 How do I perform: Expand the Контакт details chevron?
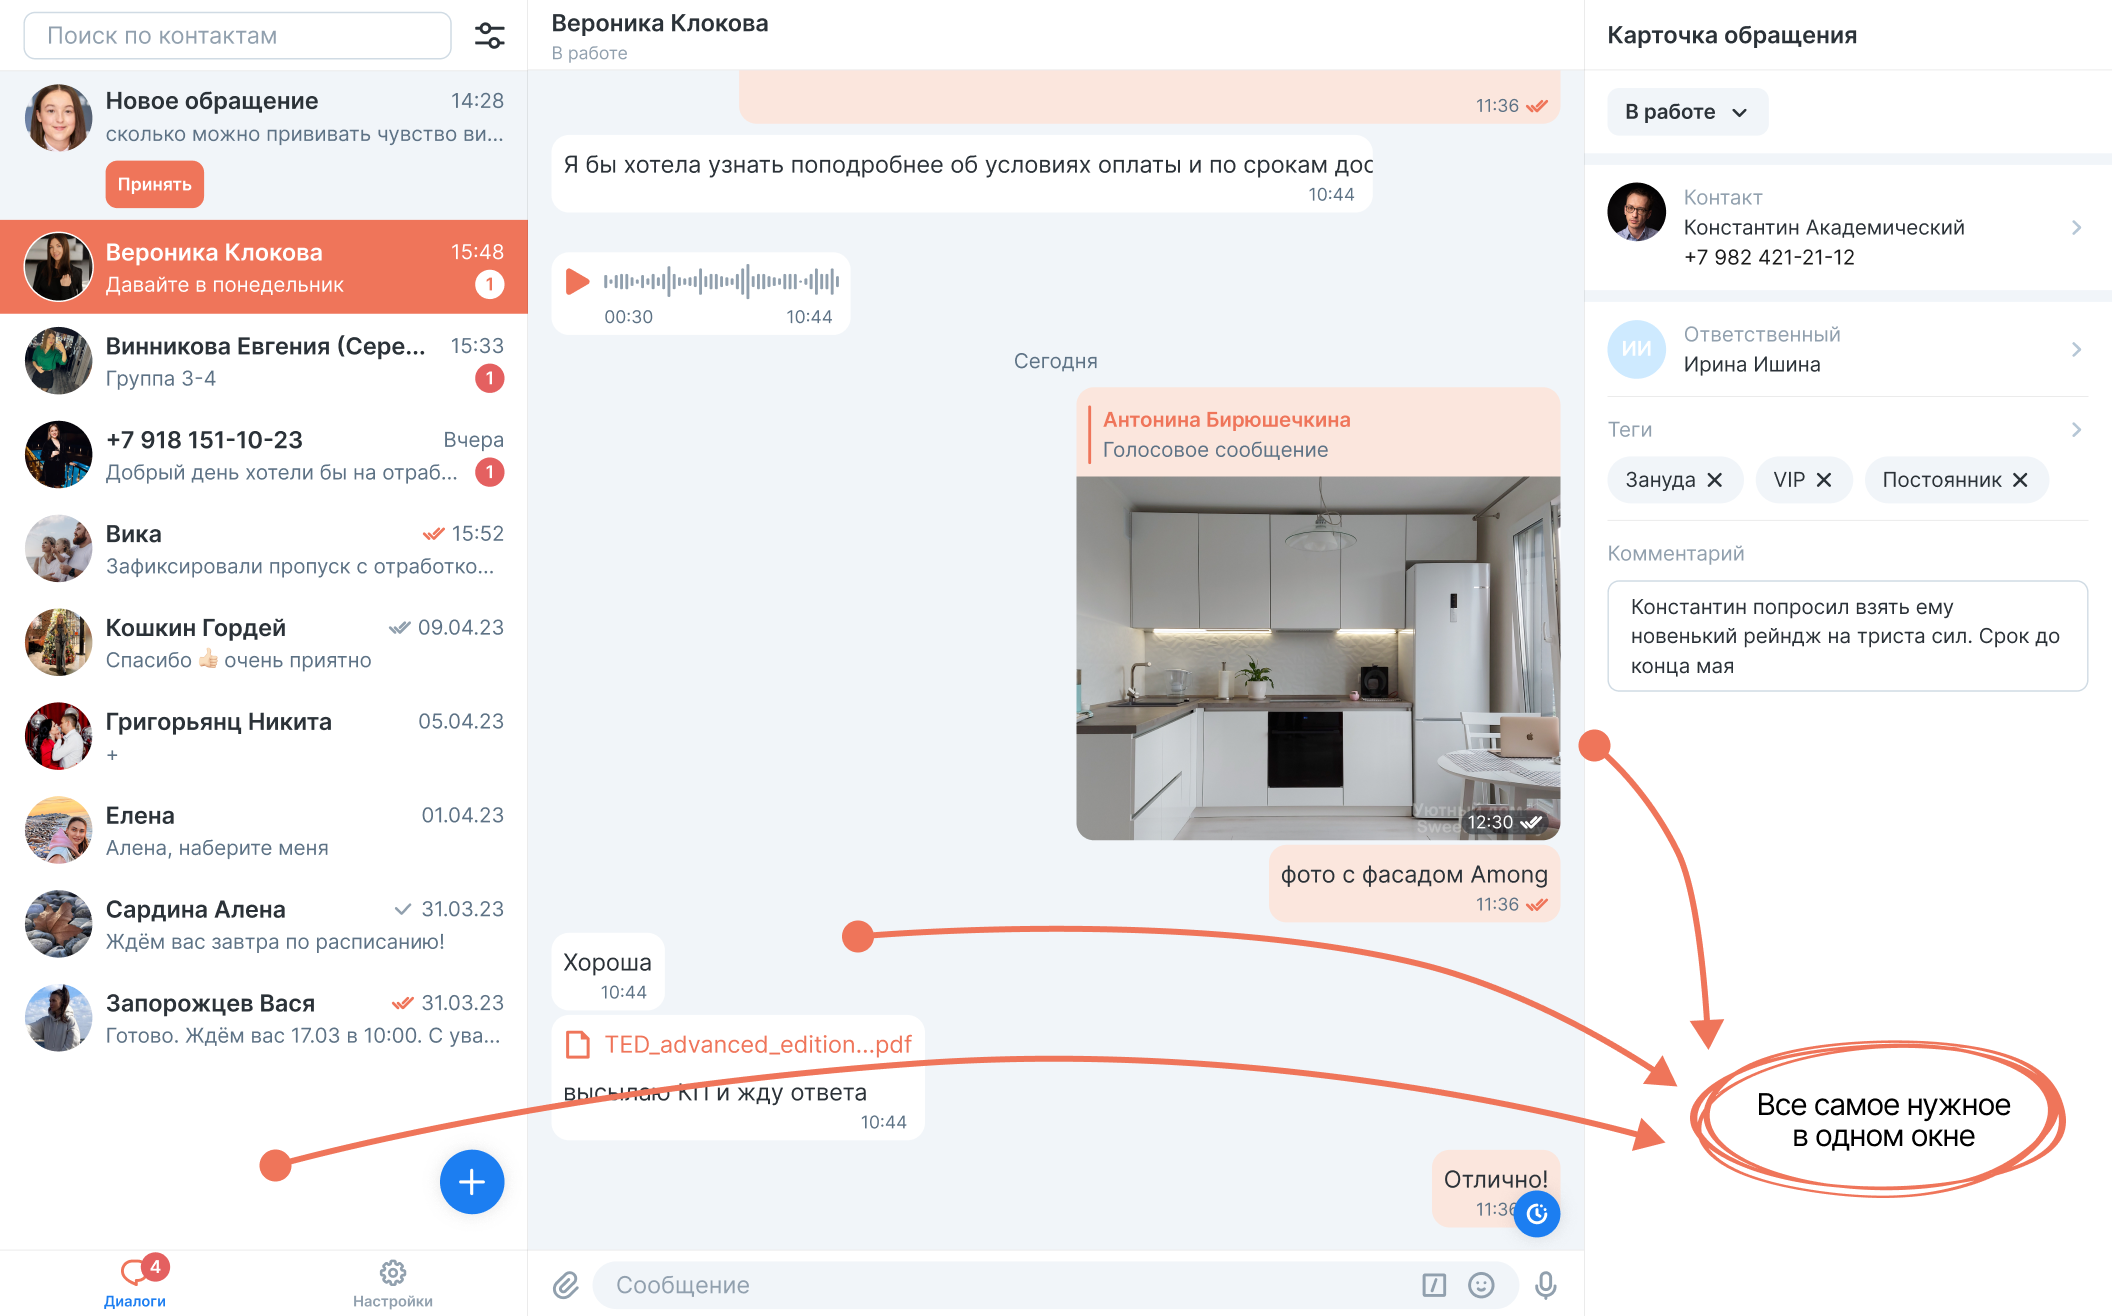[x=2077, y=227]
